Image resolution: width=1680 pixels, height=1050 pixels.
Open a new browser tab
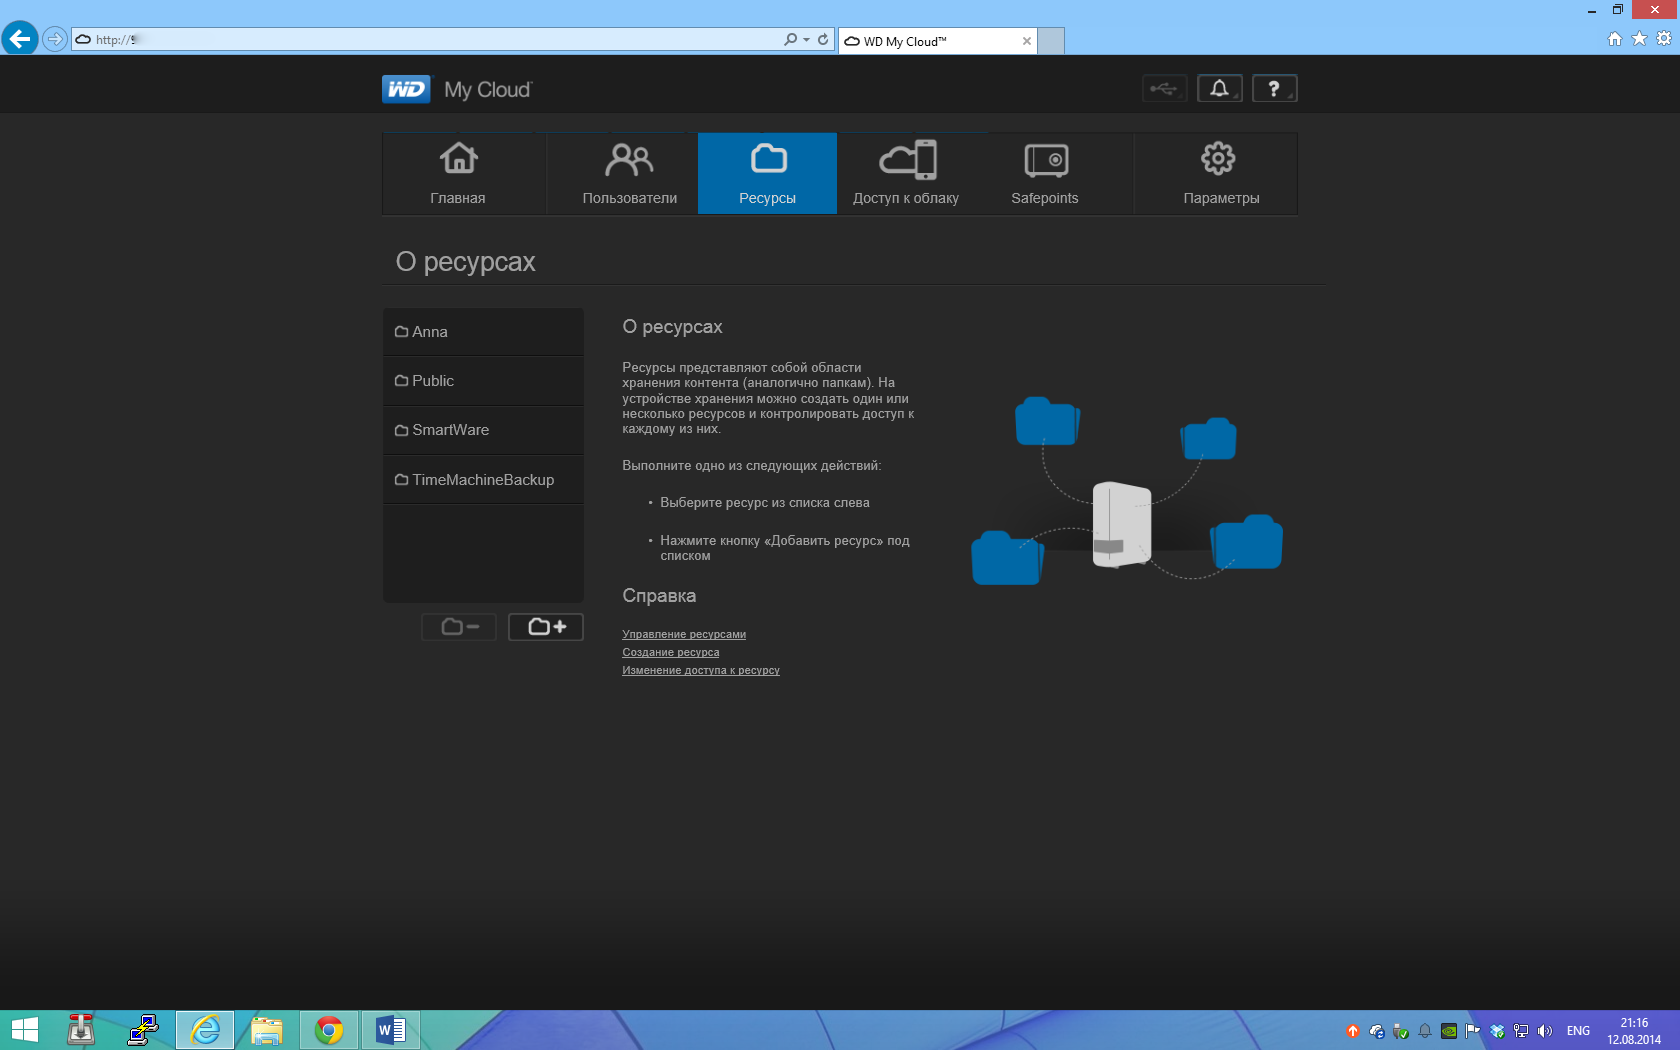[1051, 41]
